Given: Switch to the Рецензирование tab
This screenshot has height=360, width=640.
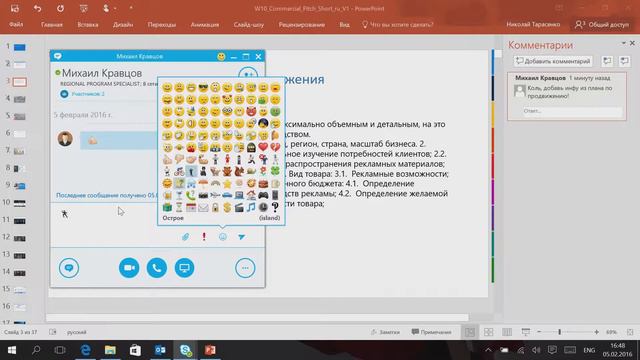Looking at the screenshot, I should point(302,24).
